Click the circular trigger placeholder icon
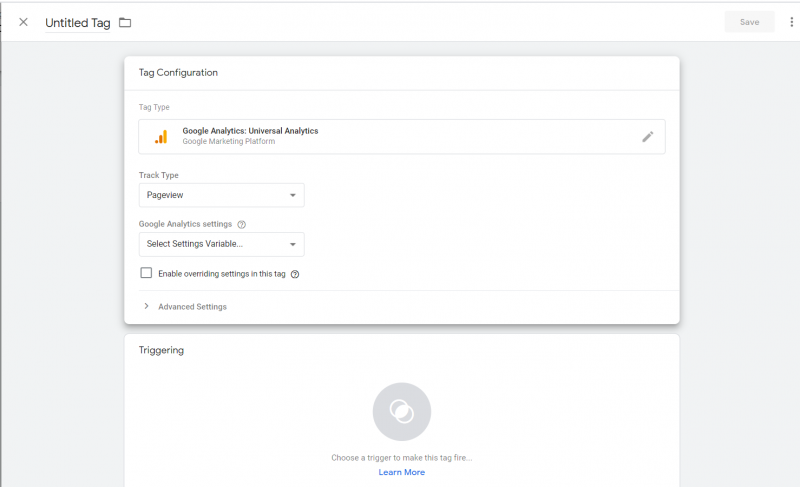The width and height of the screenshot is (800, 487). tap(402, 412)
